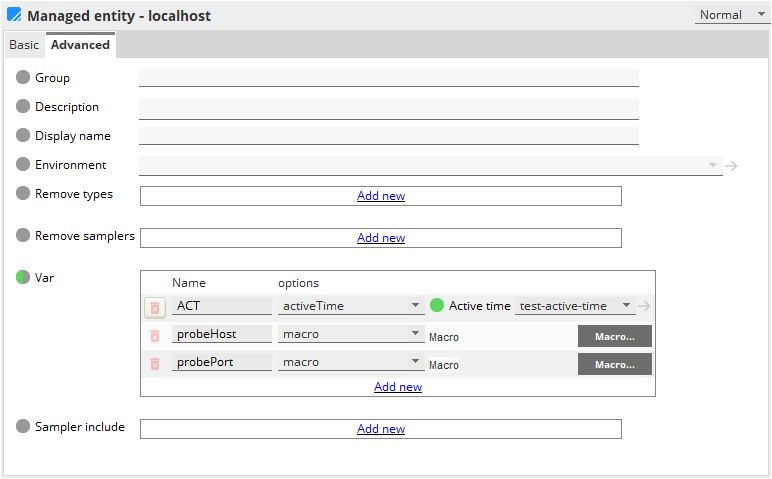Click the Display name input field
Screen dimensions: 772x479
(x=388, y=136)
